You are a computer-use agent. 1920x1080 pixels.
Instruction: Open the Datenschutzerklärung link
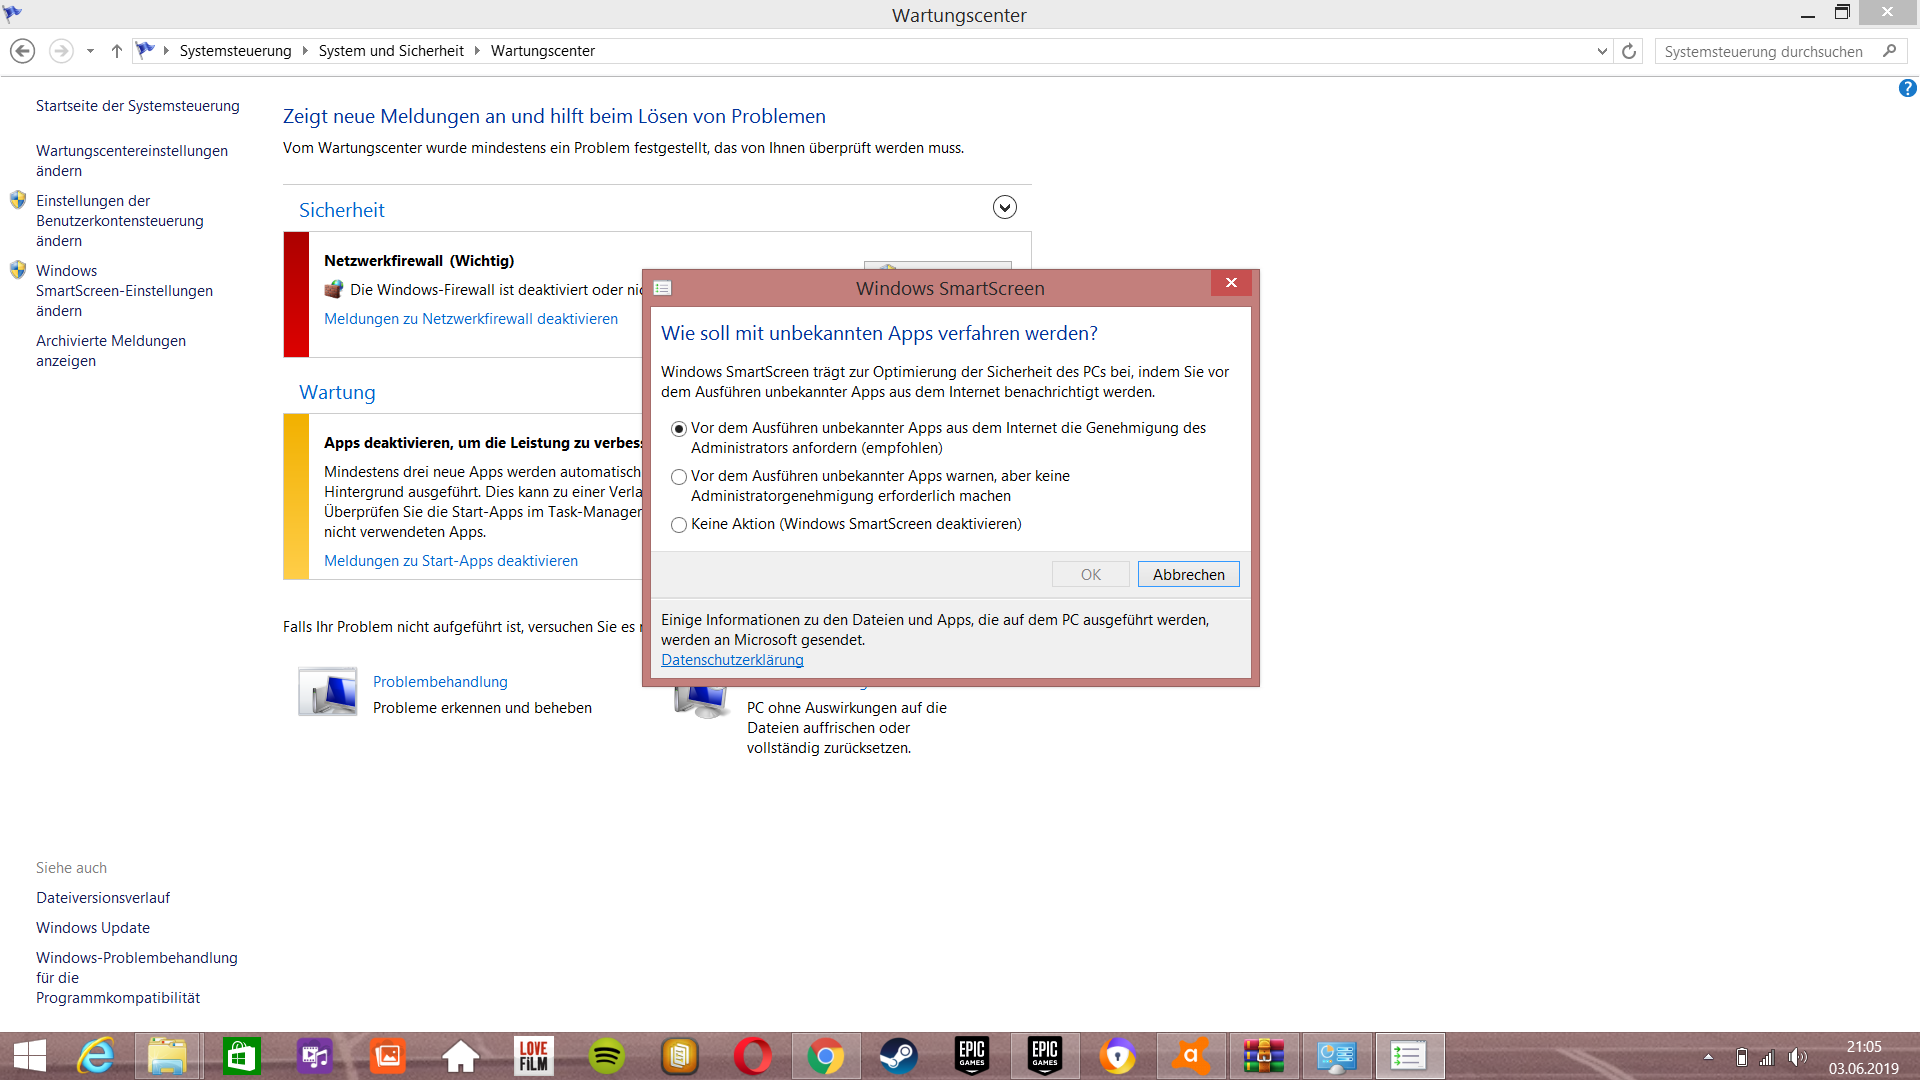pos(732,660)
